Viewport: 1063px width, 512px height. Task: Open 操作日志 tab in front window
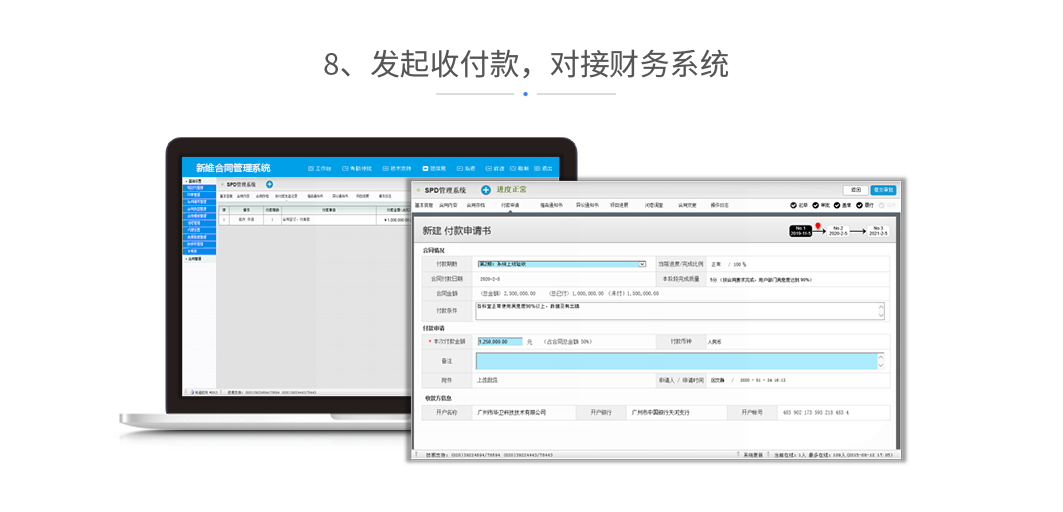(719, 205)
